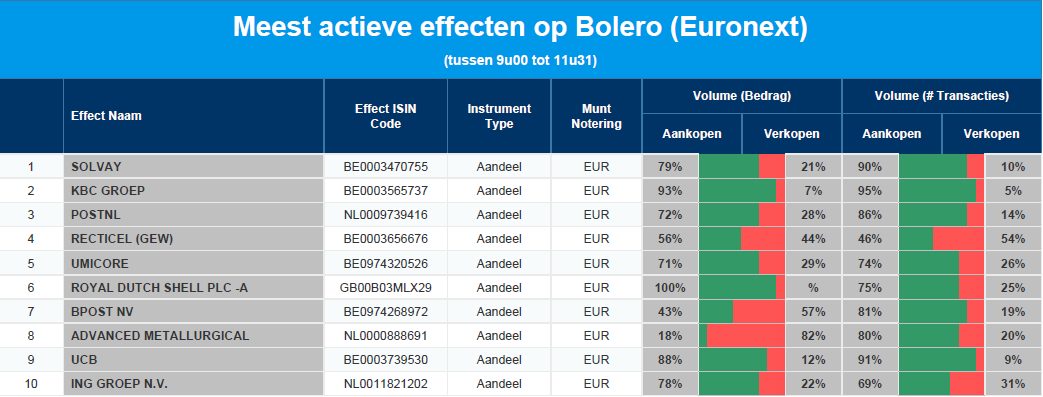
Task: Select UCB's 88% Aankopen value
Action: click(x=670, y=360)
